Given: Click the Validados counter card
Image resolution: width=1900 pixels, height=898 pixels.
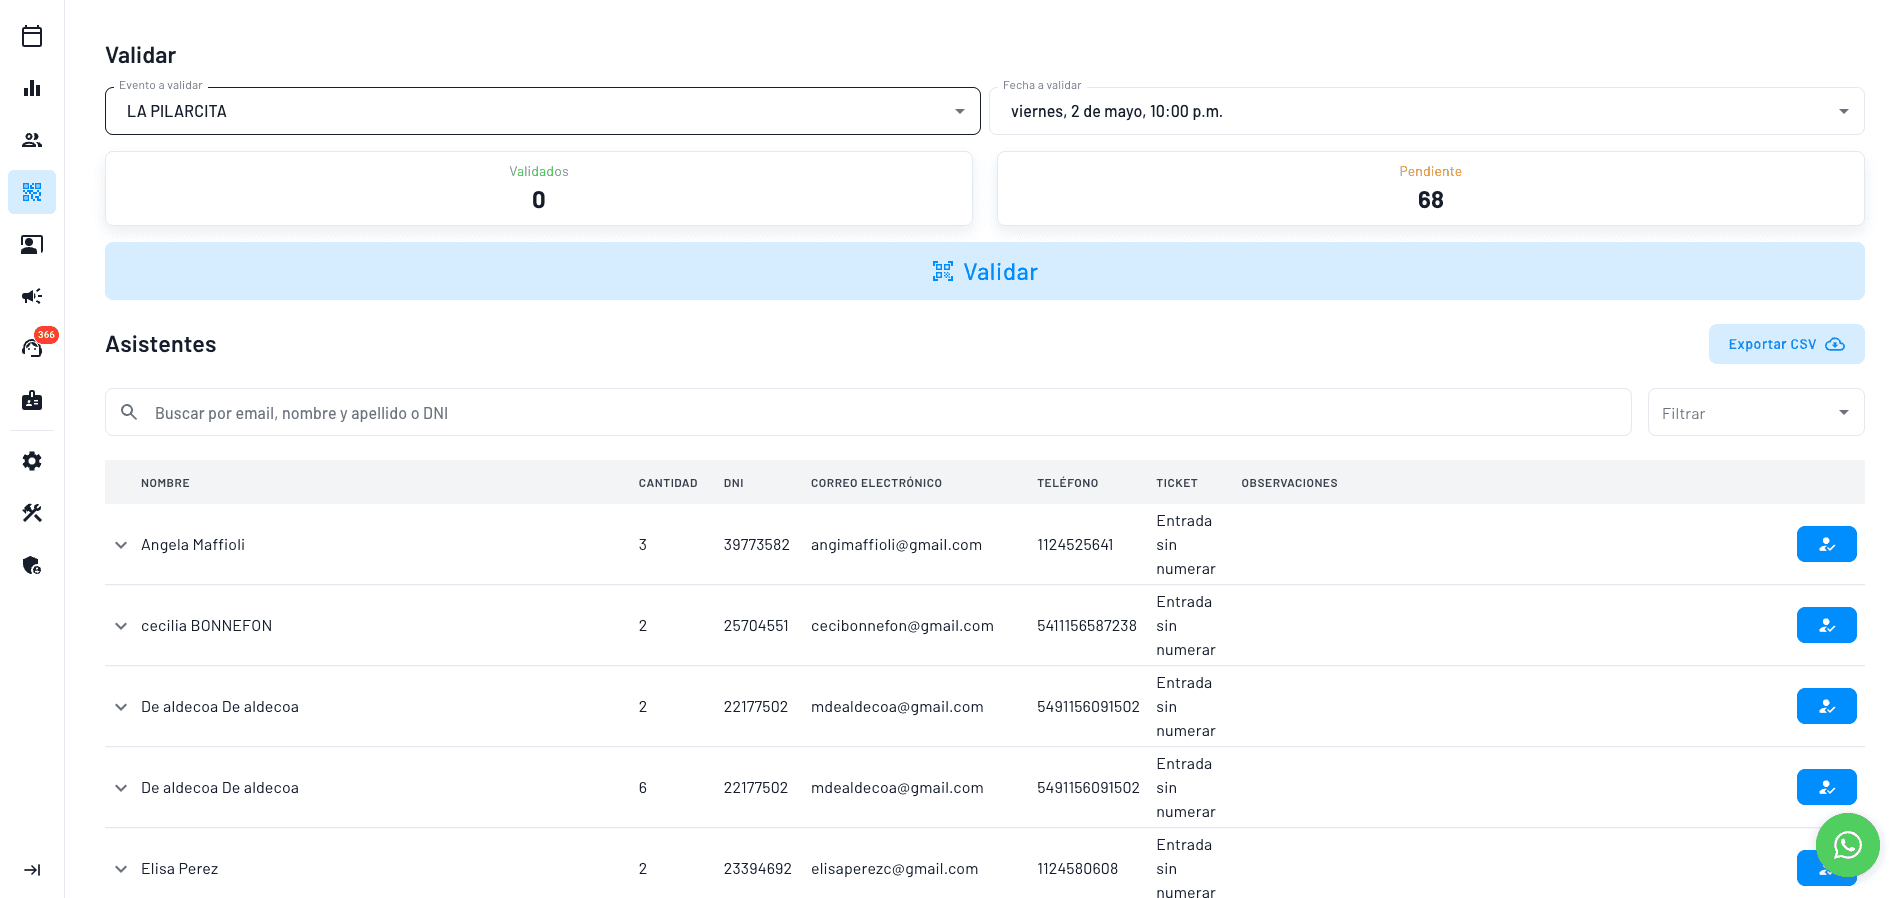Looking at the screenshot, I should 539,188.
